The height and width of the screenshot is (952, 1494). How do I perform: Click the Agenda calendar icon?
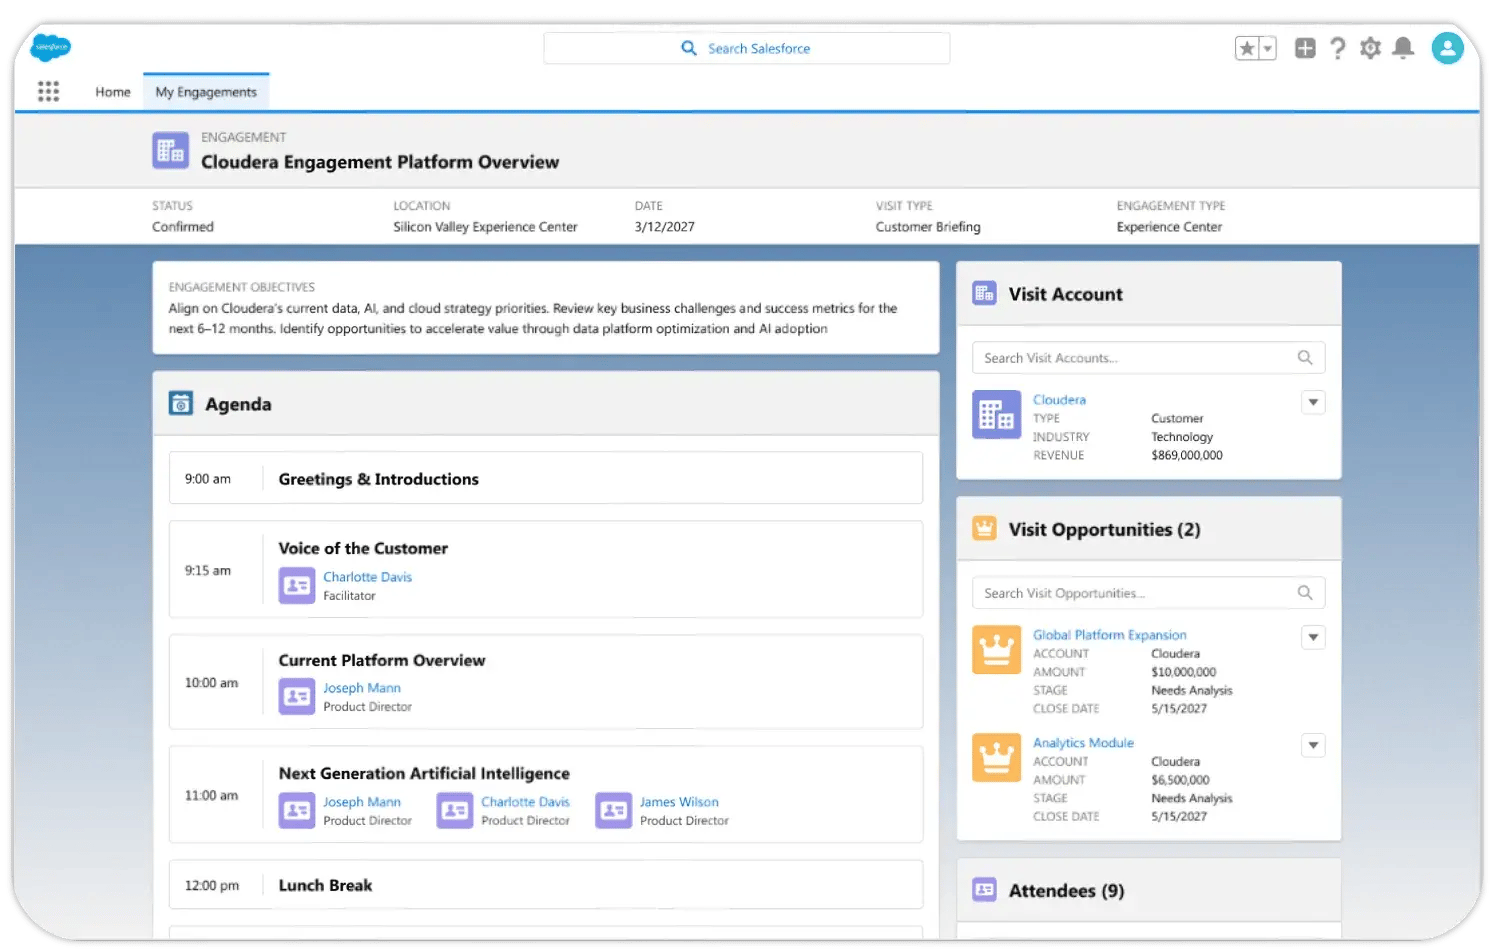tap(181, 403)
